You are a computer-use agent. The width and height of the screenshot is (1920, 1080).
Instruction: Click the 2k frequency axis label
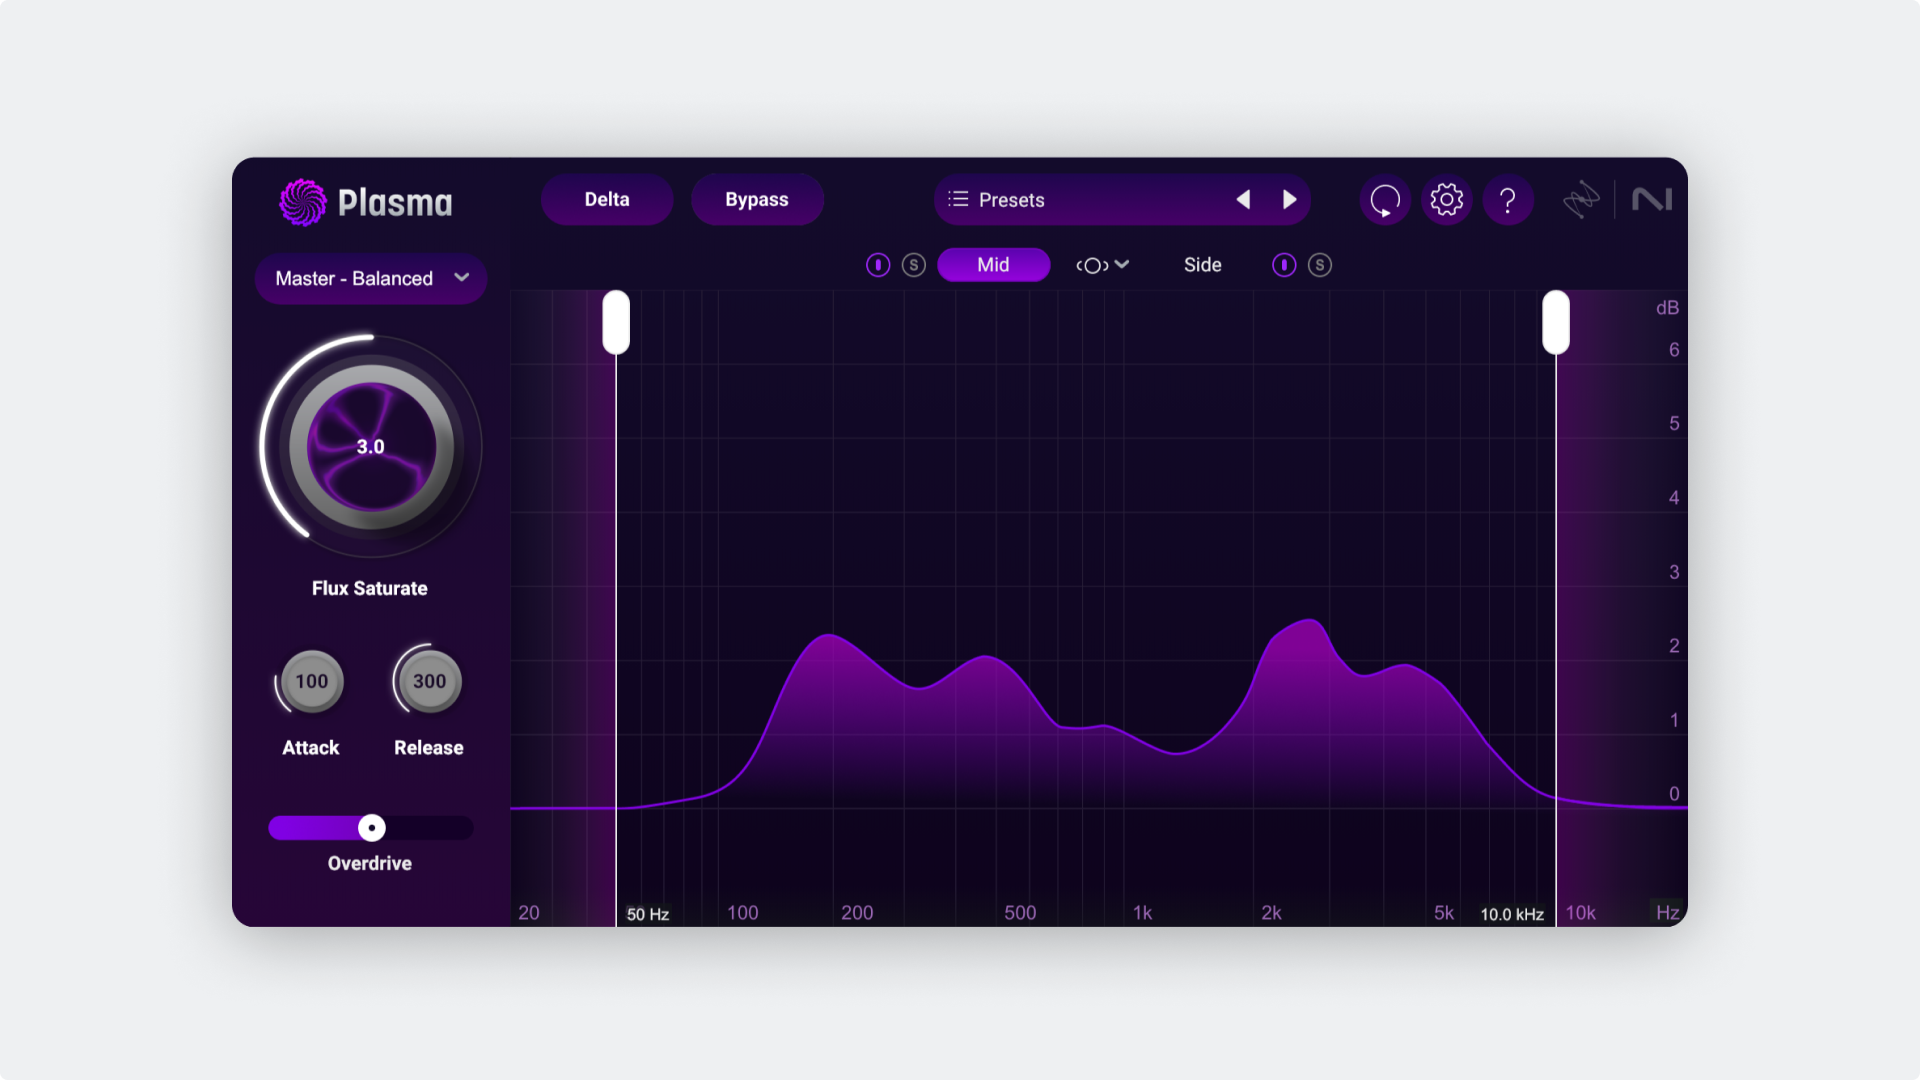pos(1271,913)
